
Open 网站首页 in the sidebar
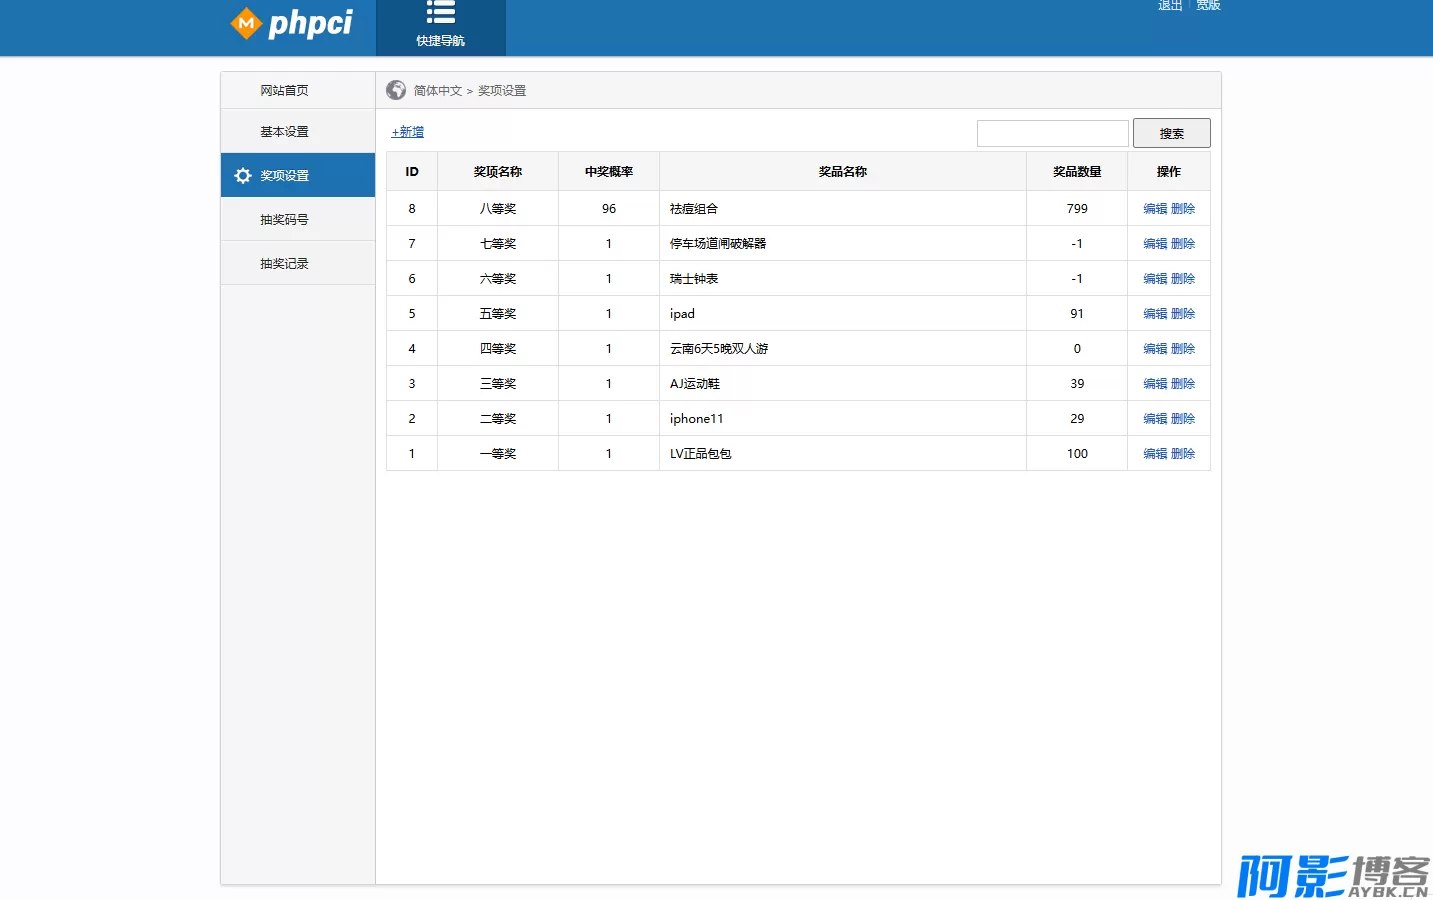point(284,90)
